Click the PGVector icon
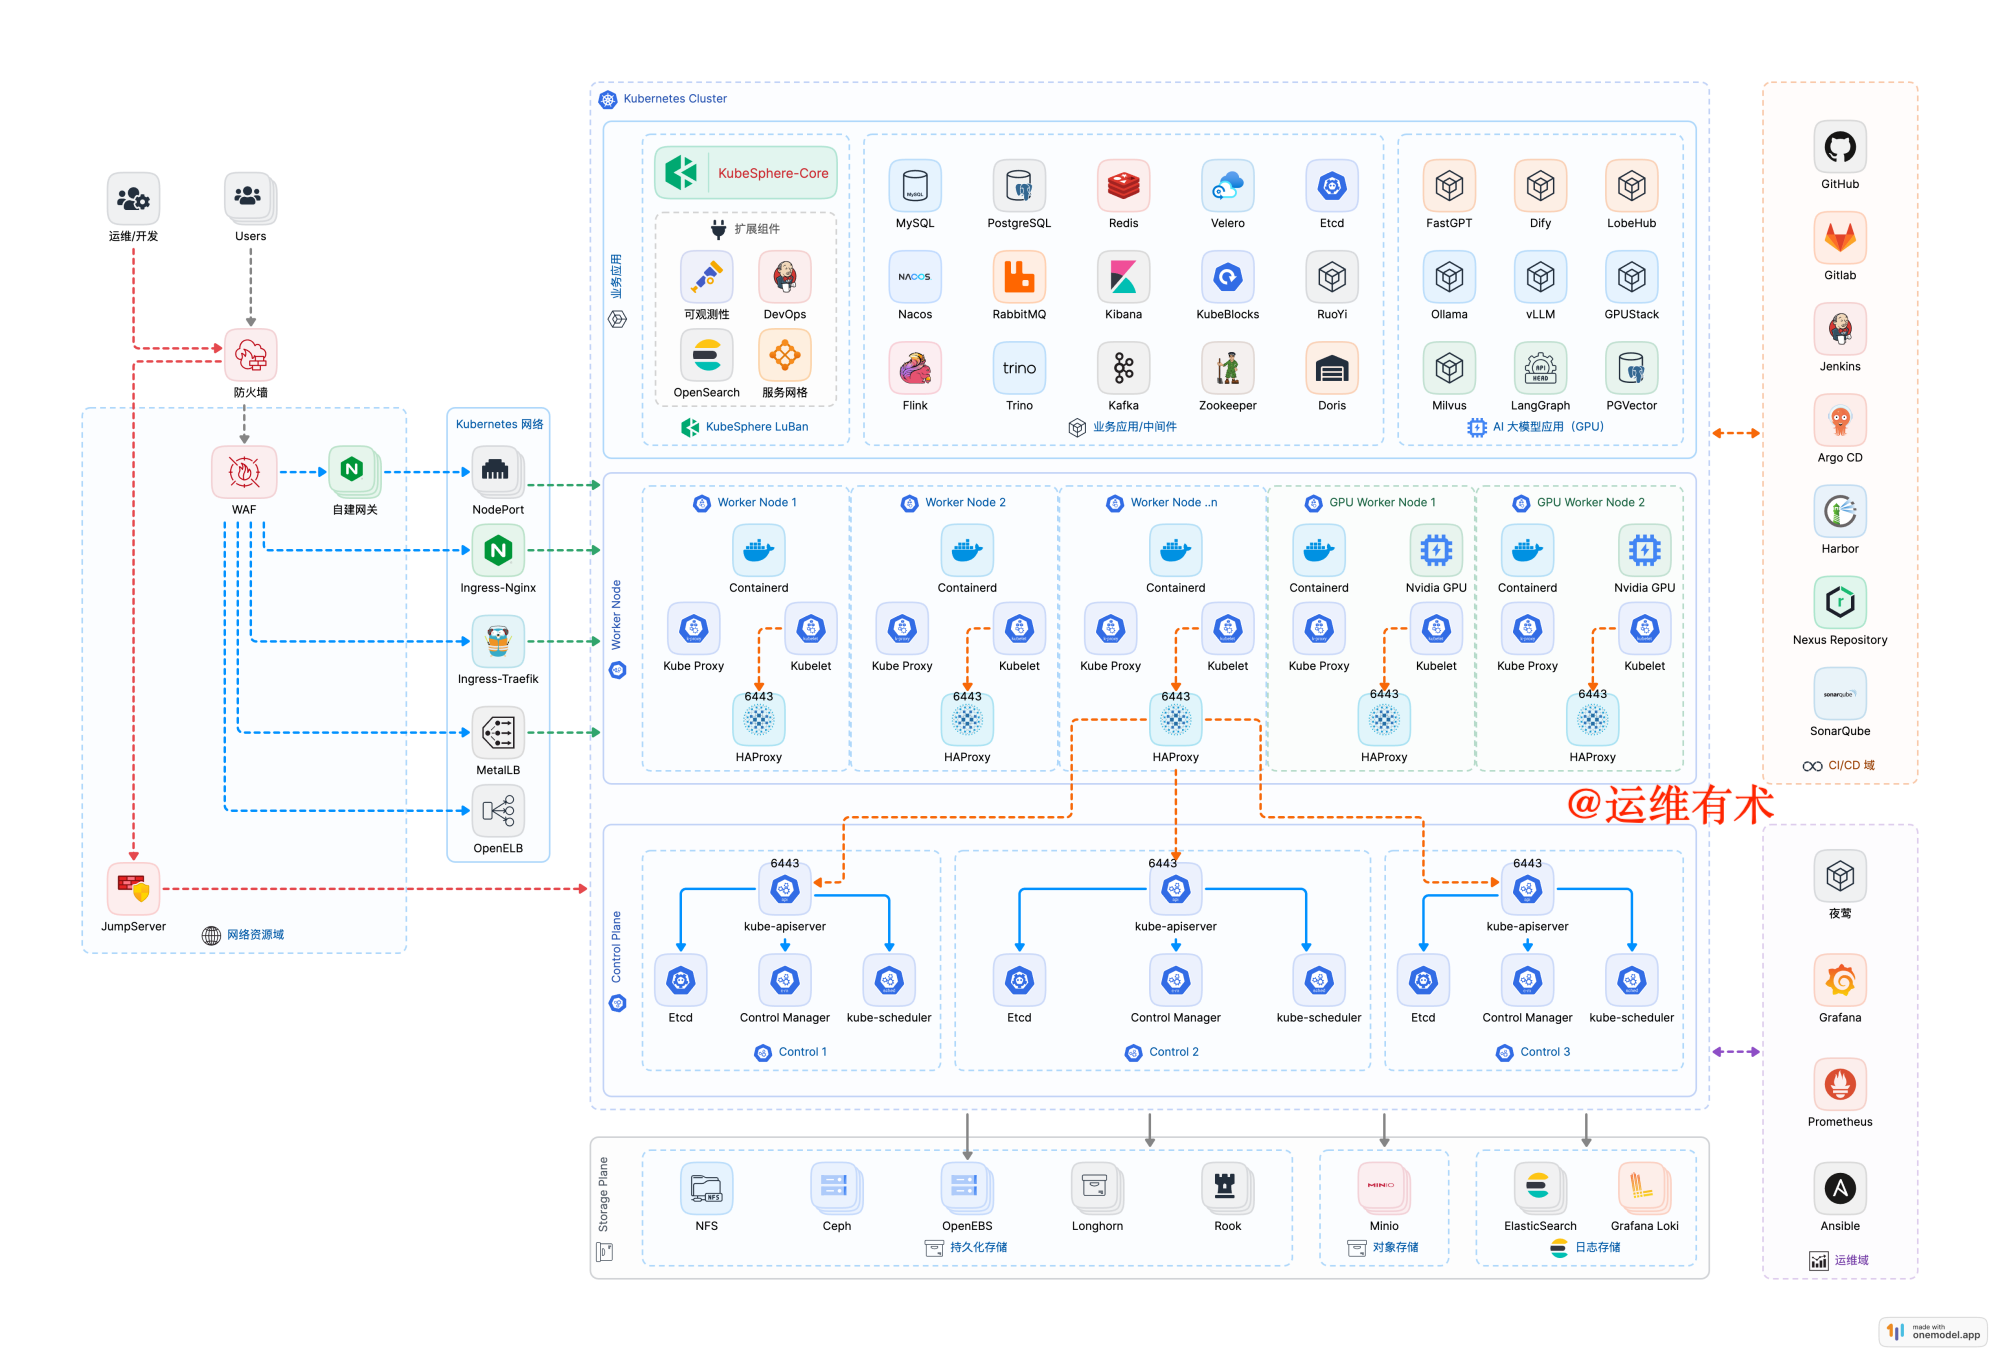The width and height of the screenshot is (2000, 1361). (1631, 368)
